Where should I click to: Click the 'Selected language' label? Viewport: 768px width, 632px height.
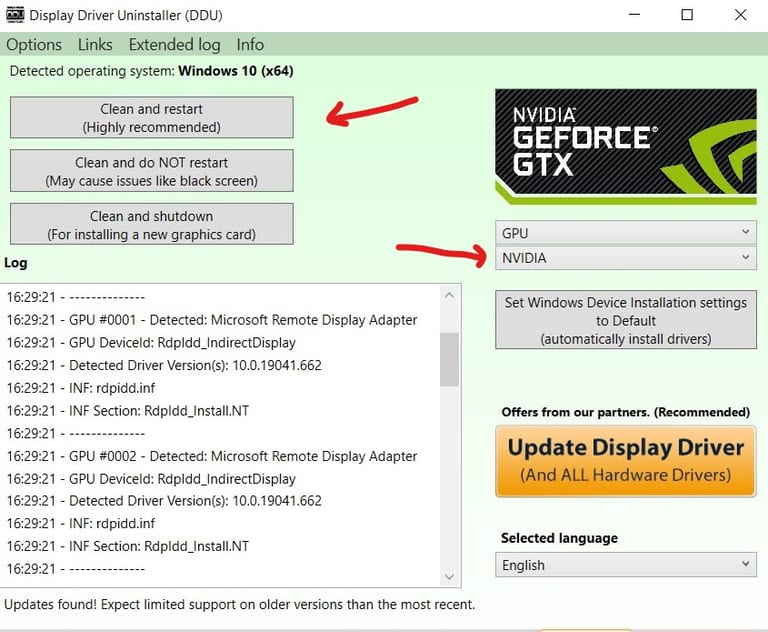coord(559,538)
